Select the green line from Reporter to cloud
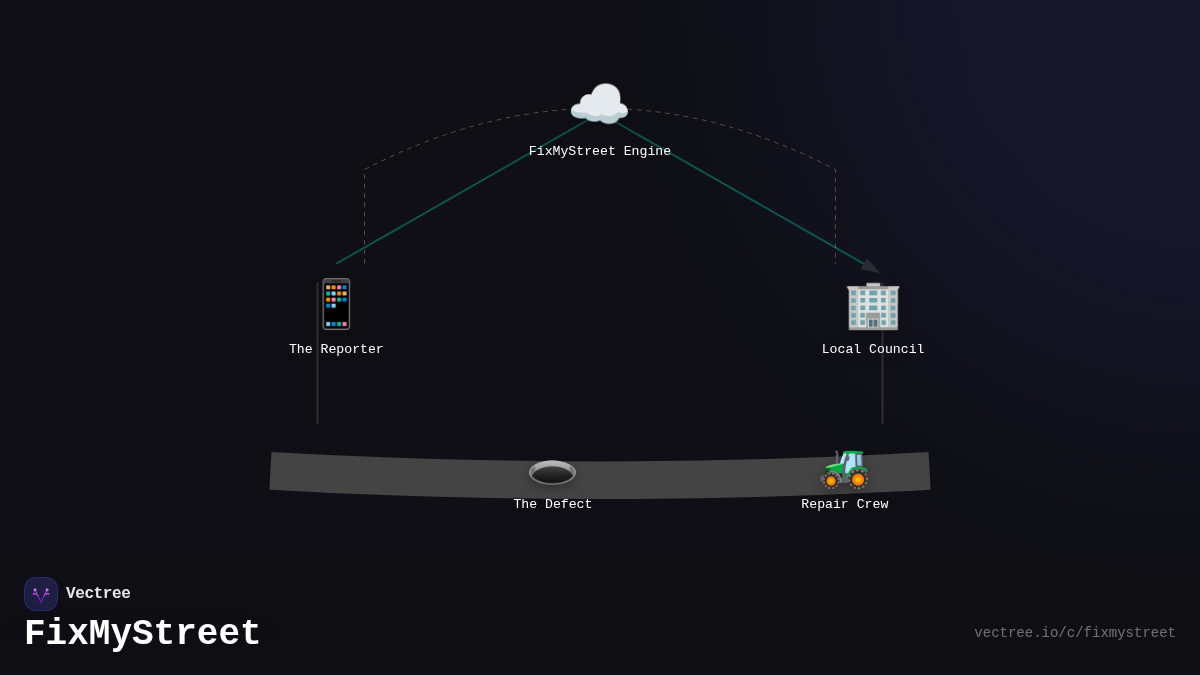This screenshot has height=675, width=1200. 460,192
